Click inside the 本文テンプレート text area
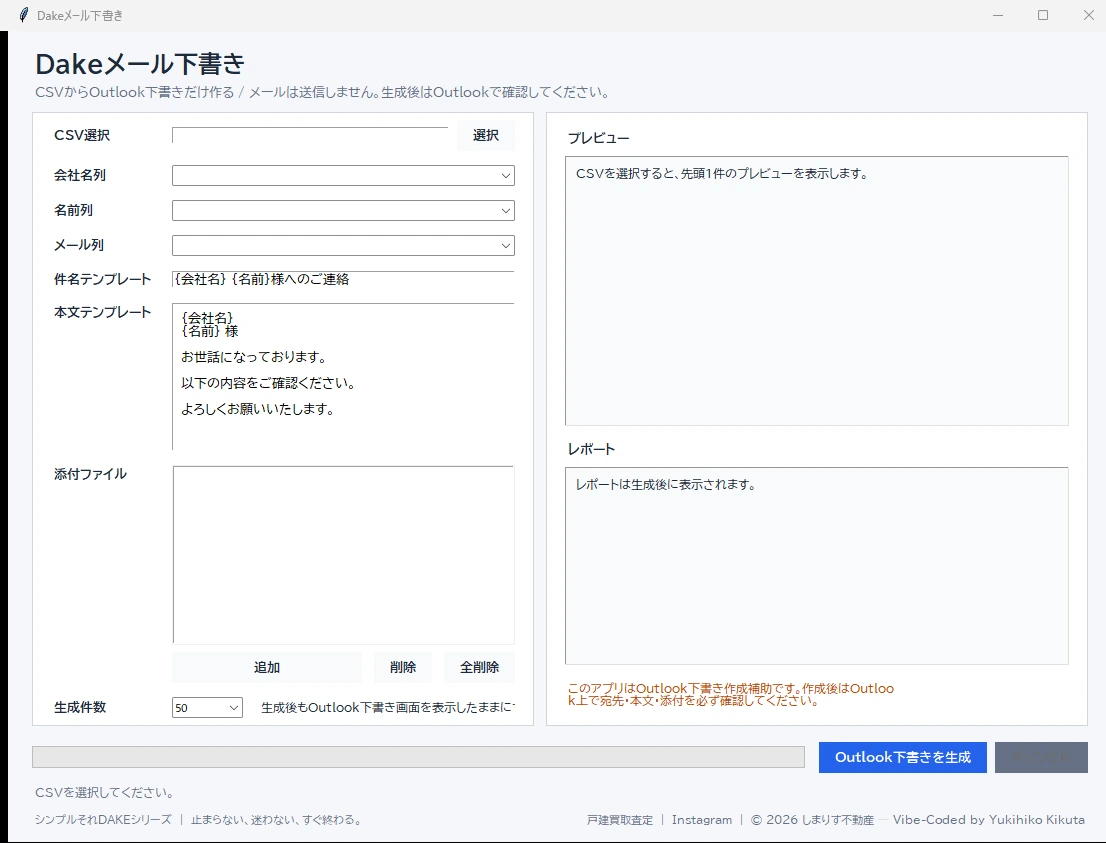This screenshot has width=1106, height=843. coord(343,376)
